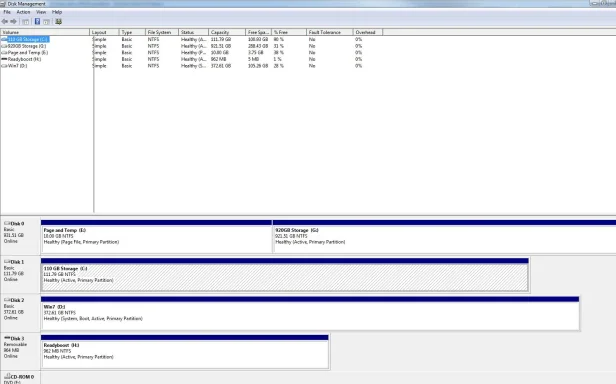616x384 pixels.
Task: Sort by the File System column header
Action: pos(162,32)
